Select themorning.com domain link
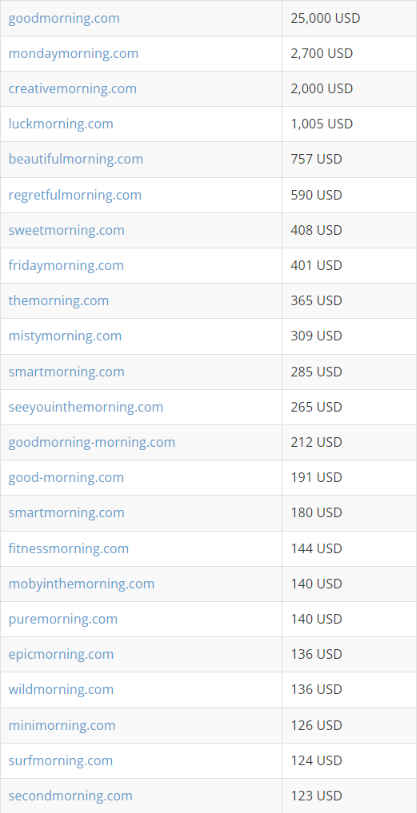Viewport: 417px width, 813px height. pyautogui.click(x=59, y=301)
